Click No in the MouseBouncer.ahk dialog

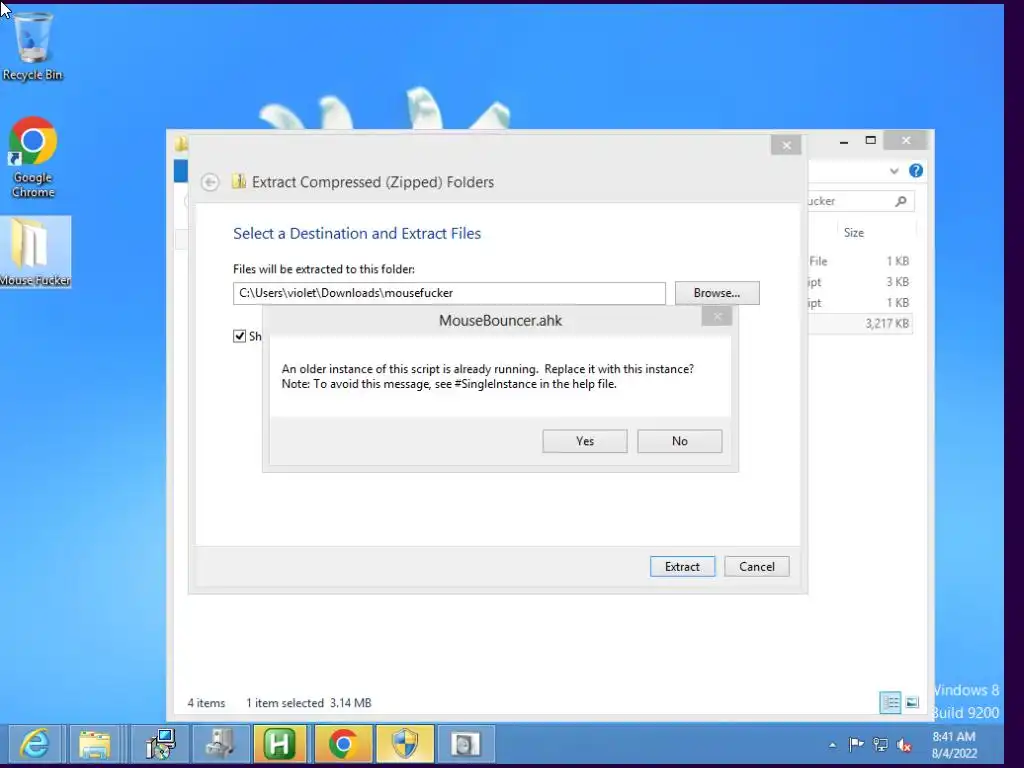[x=679, y=441]
